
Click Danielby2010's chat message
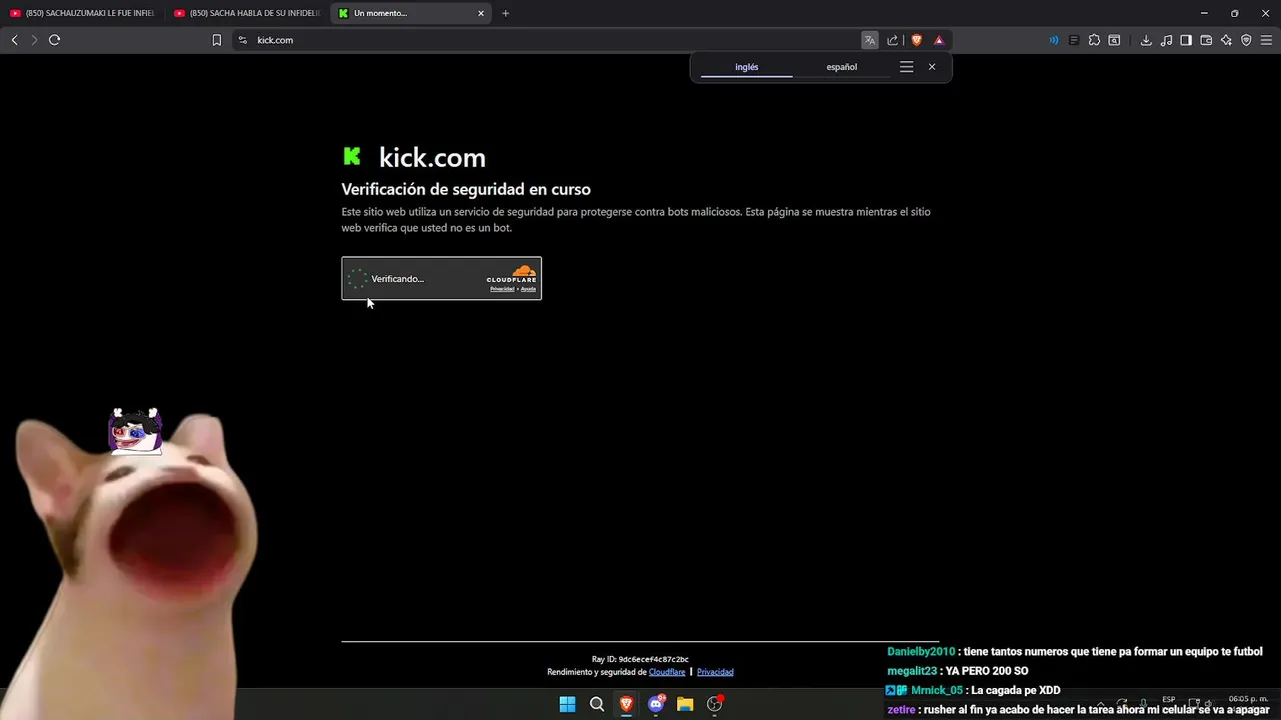pyautogui.click(x=1075, y=652)
